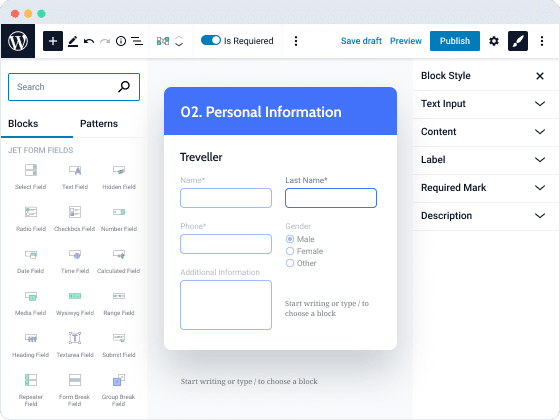Open the list view outline icon
The image size is (560, 420).
137,41
